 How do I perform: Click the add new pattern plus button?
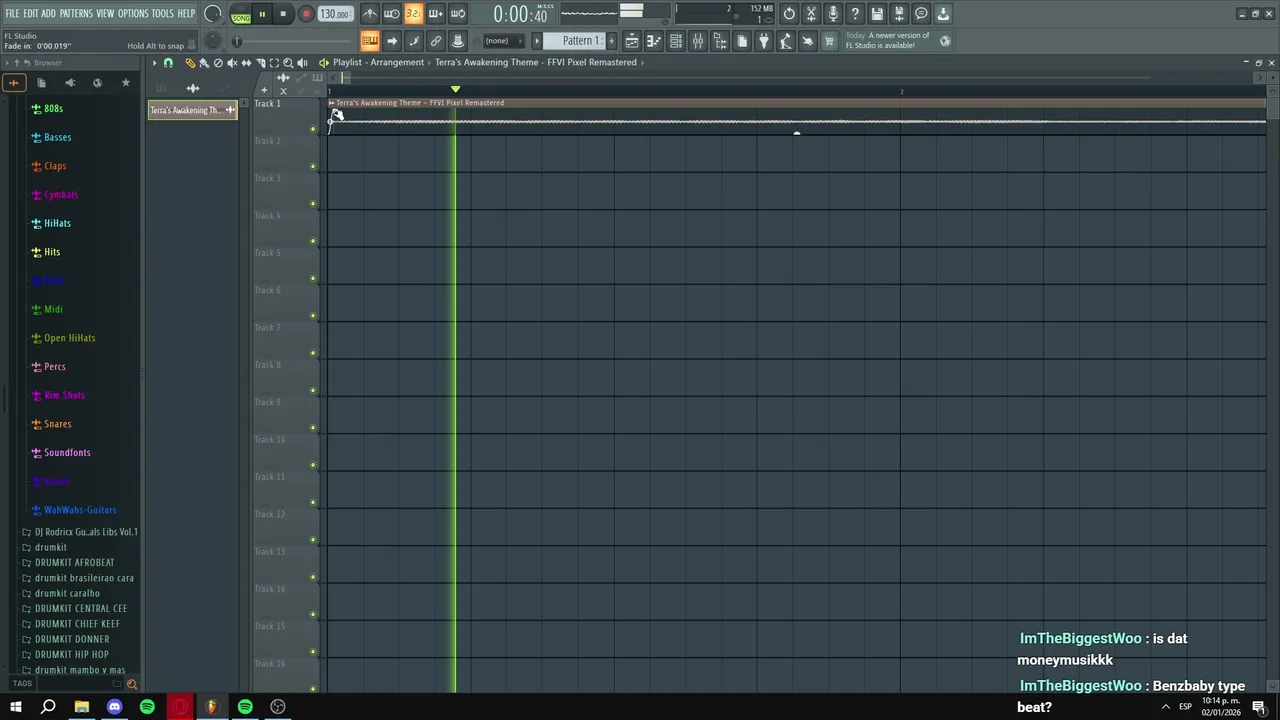coord(611,41)
